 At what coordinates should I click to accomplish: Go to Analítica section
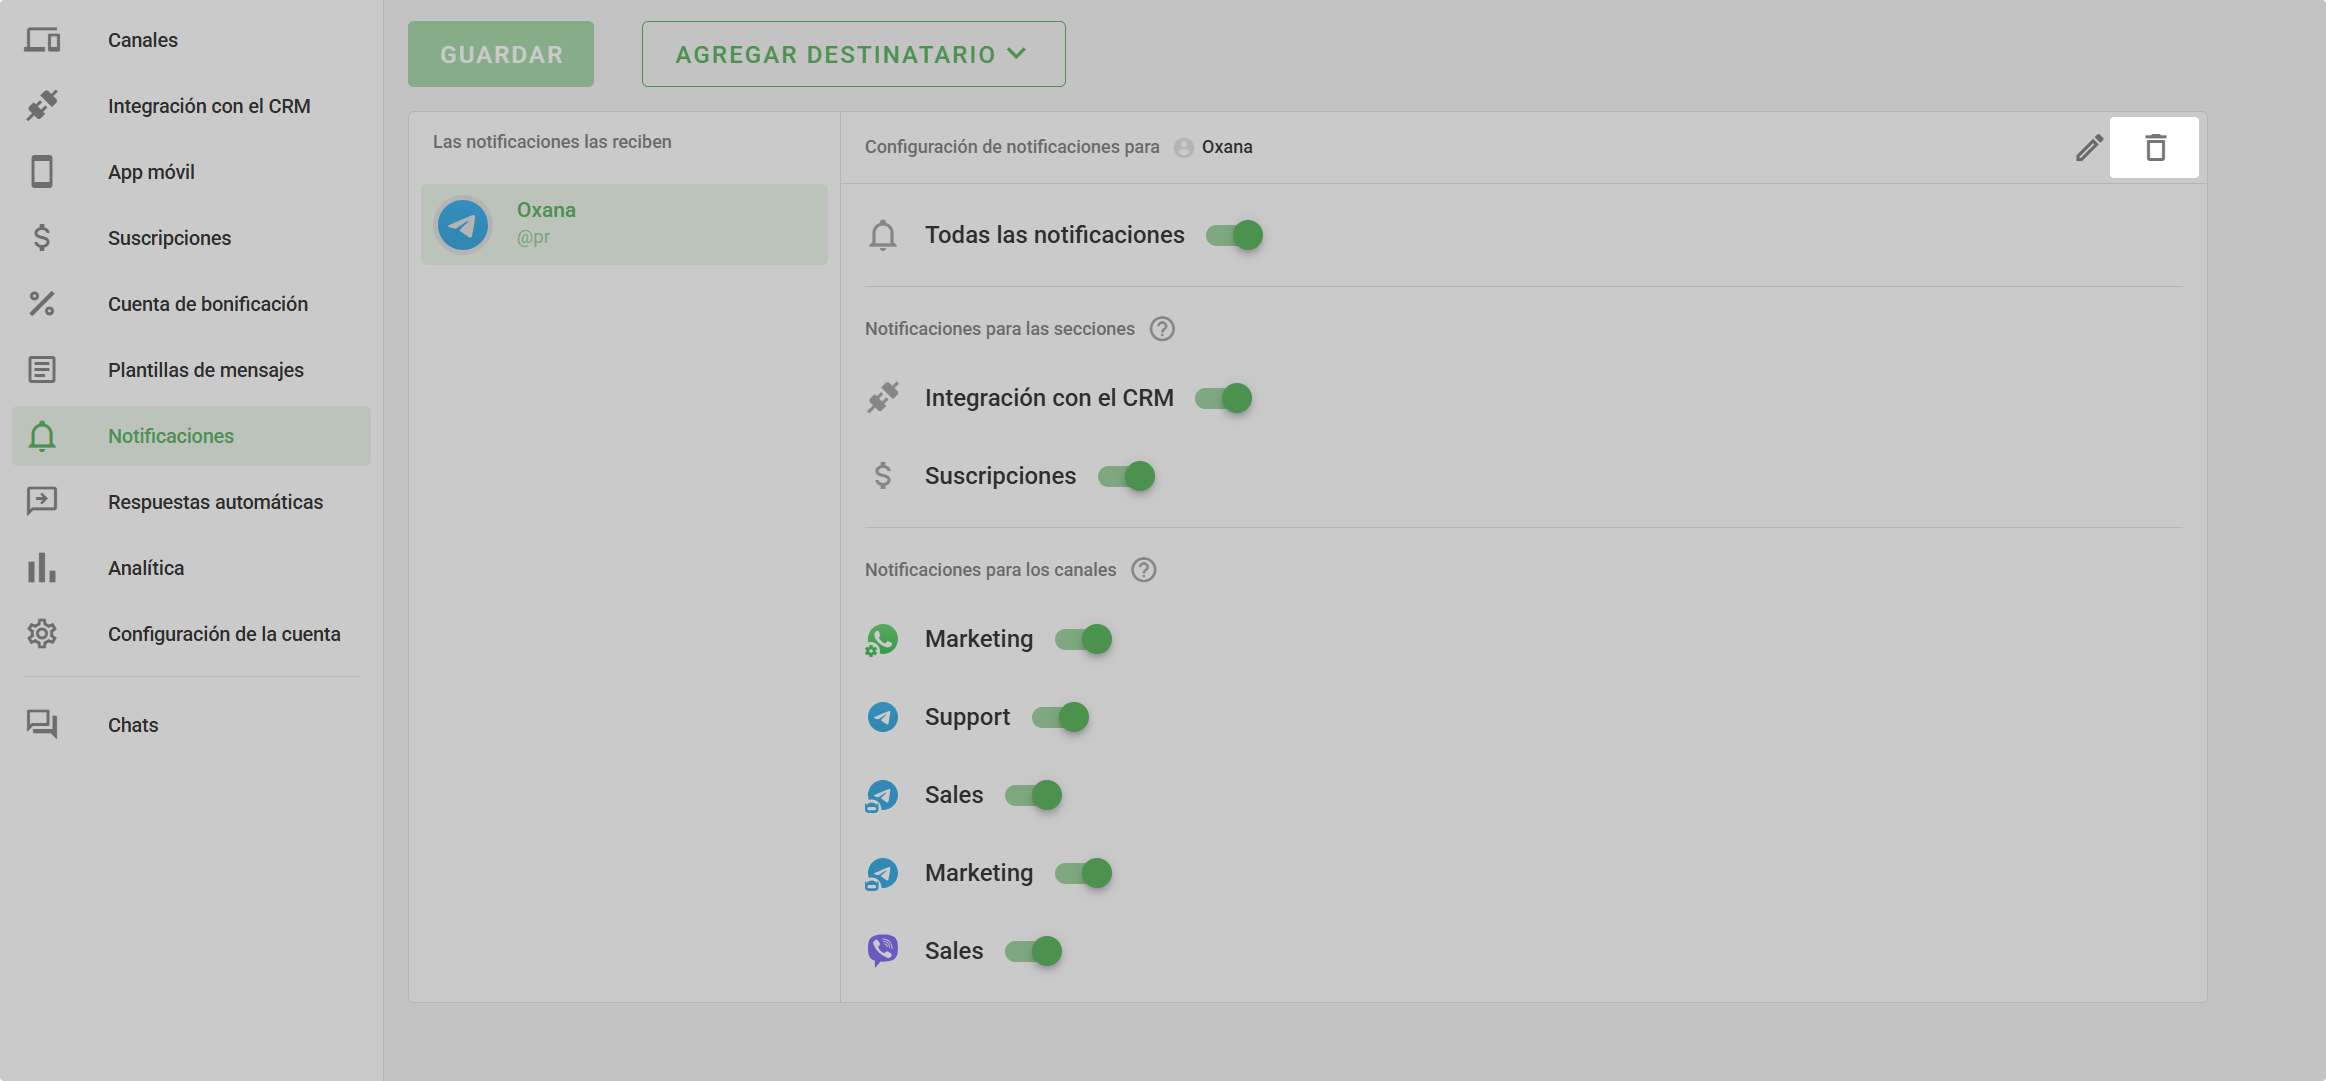(x=191, y=568)
